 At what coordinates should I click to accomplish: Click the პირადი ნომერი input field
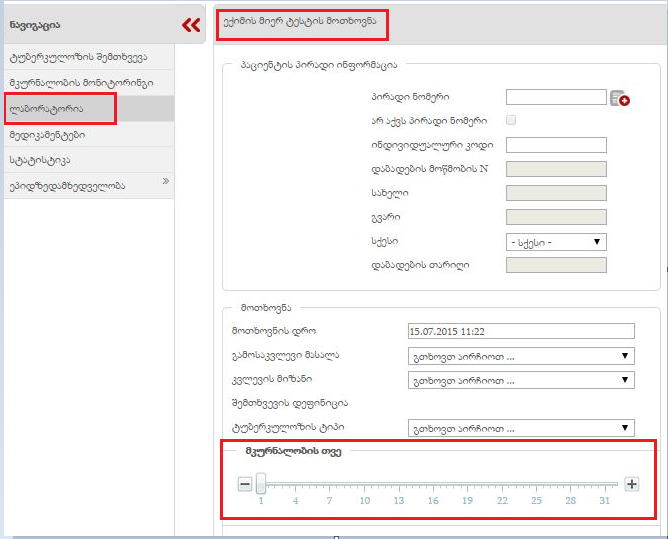click(x=556, y=97)
